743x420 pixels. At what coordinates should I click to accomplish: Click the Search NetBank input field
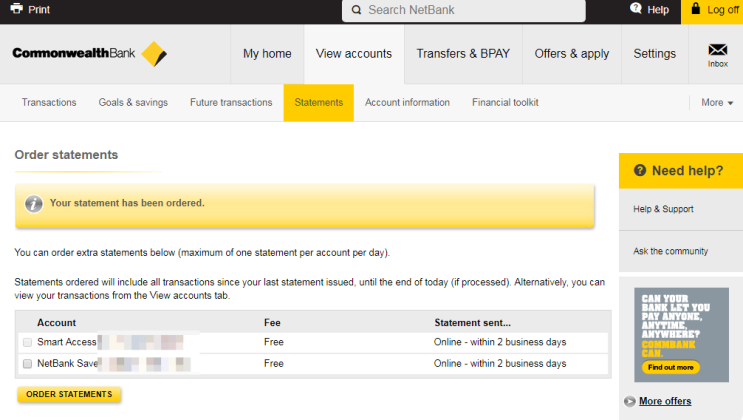point(463,10)
